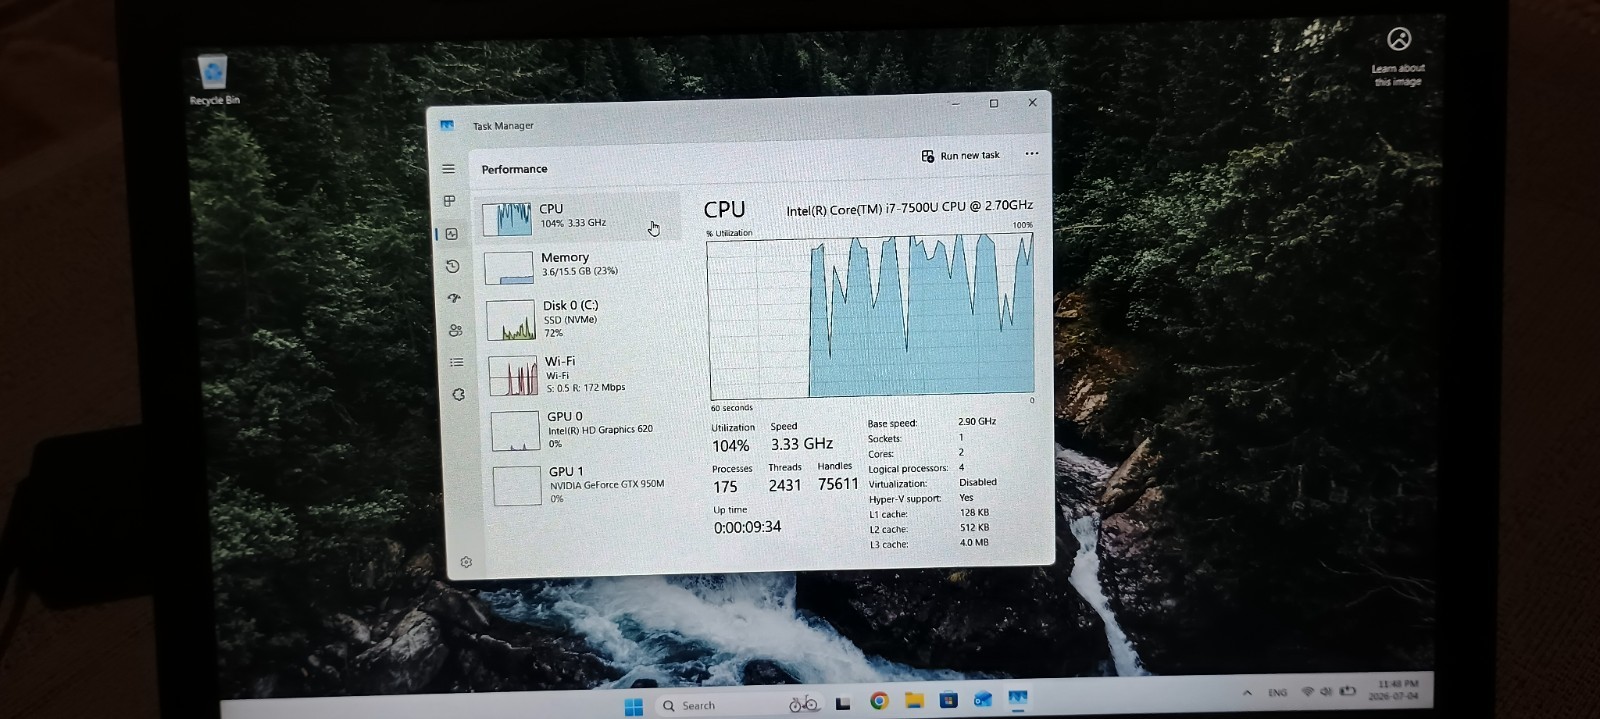This screenshot has width=1600, height=719.
Task: Click the ENG language indicator
Action: [1277, 692]
